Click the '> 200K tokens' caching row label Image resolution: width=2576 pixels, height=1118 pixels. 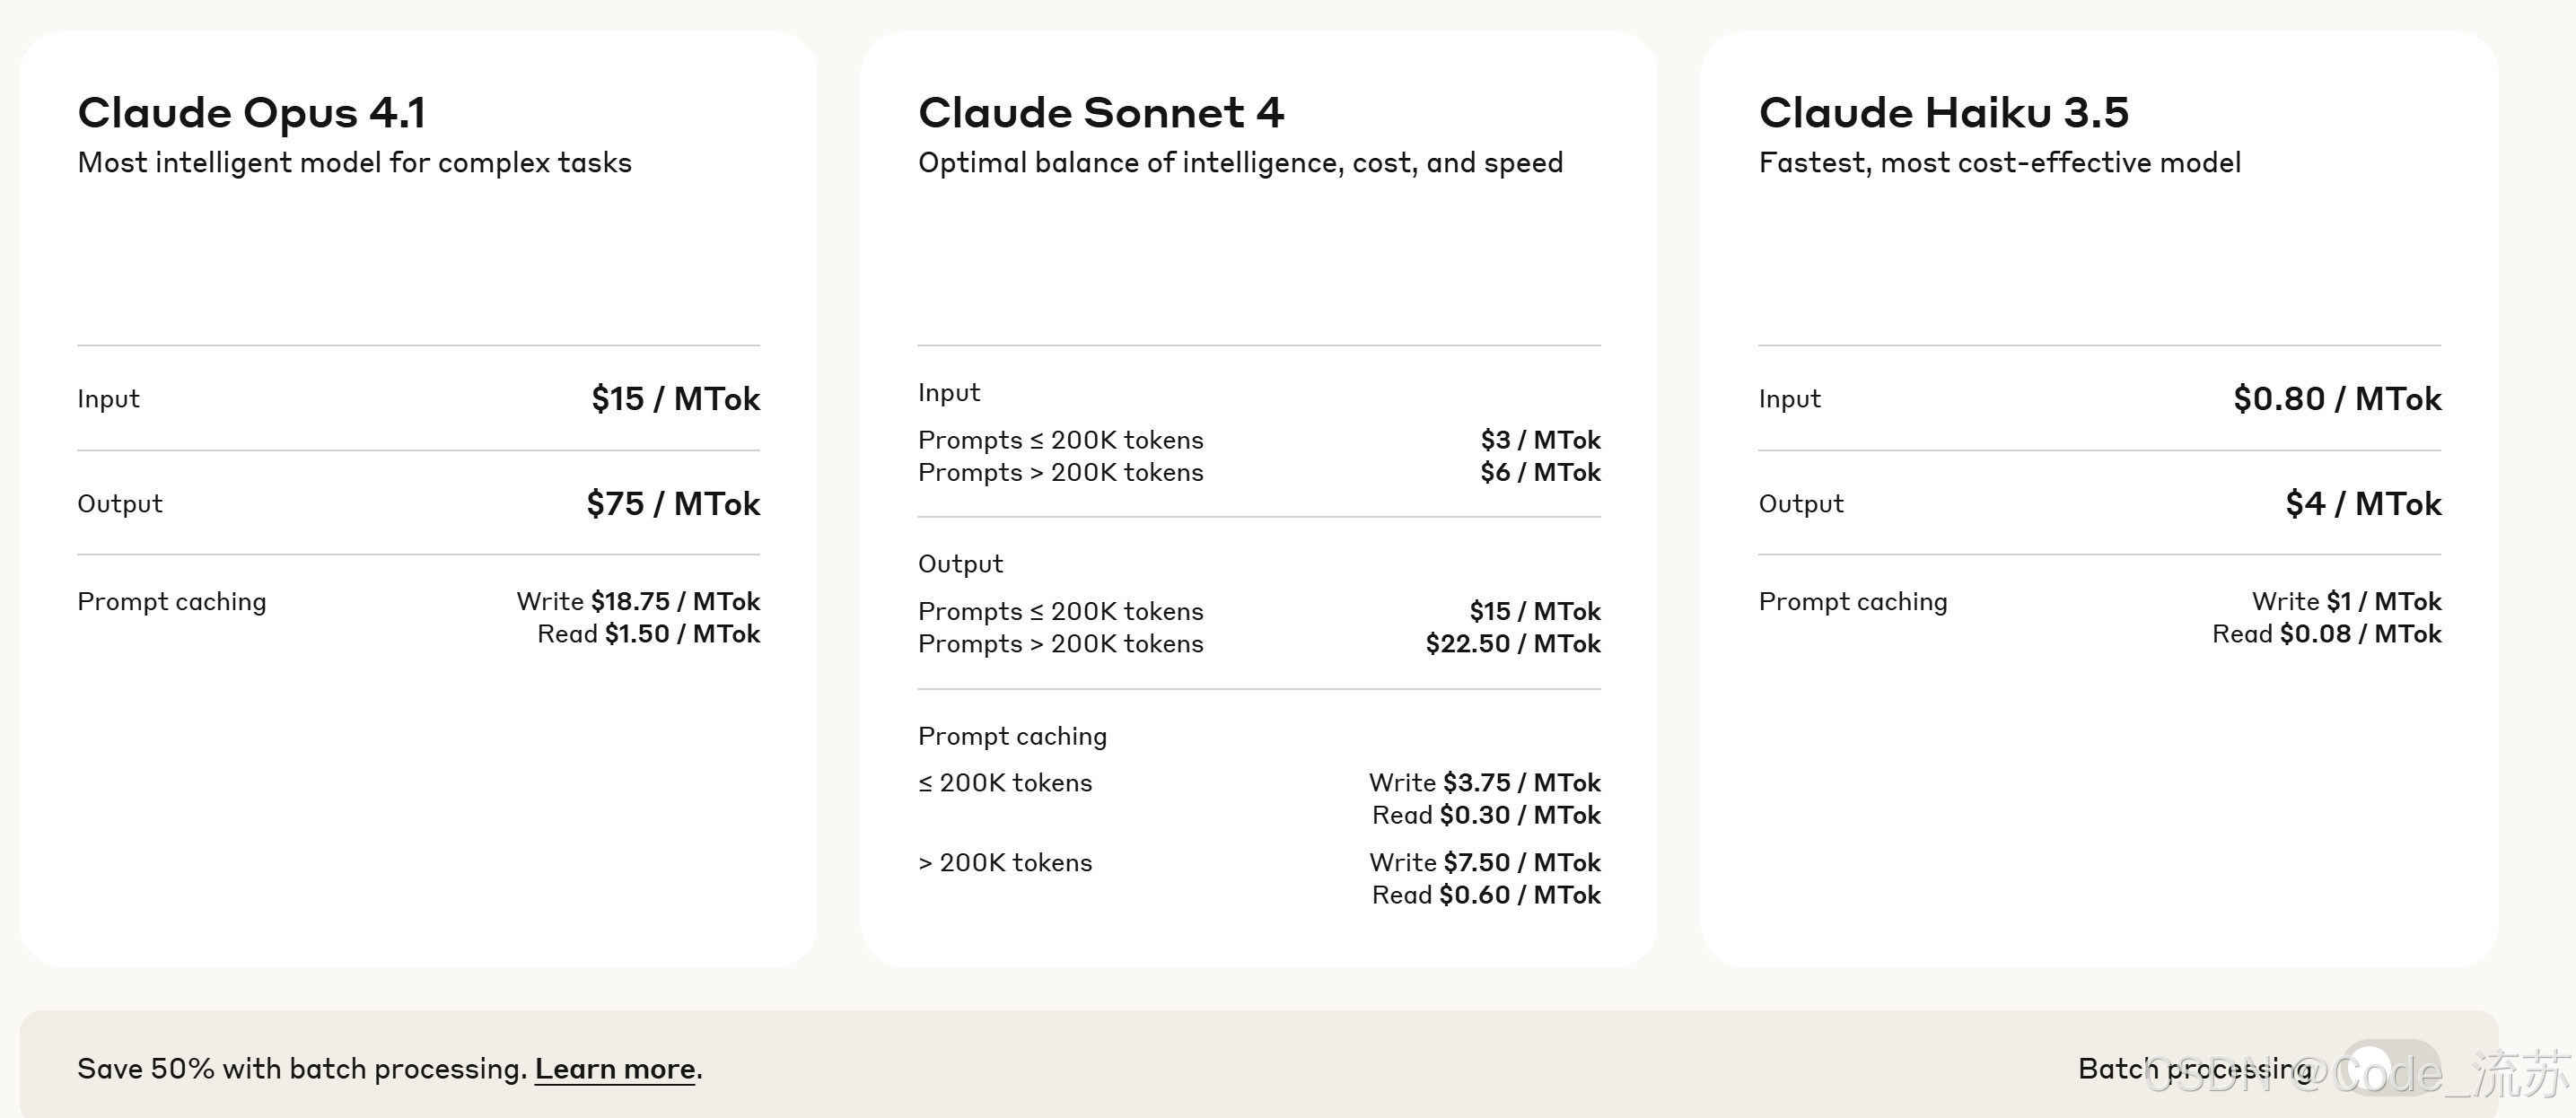1005,862
